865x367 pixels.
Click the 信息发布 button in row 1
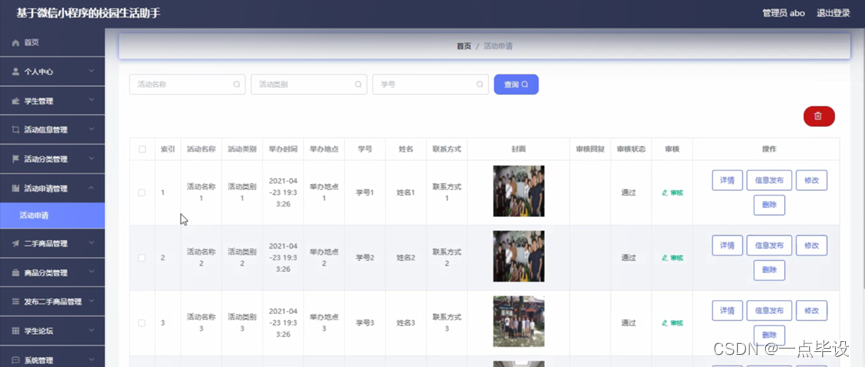tap(769, 180)
